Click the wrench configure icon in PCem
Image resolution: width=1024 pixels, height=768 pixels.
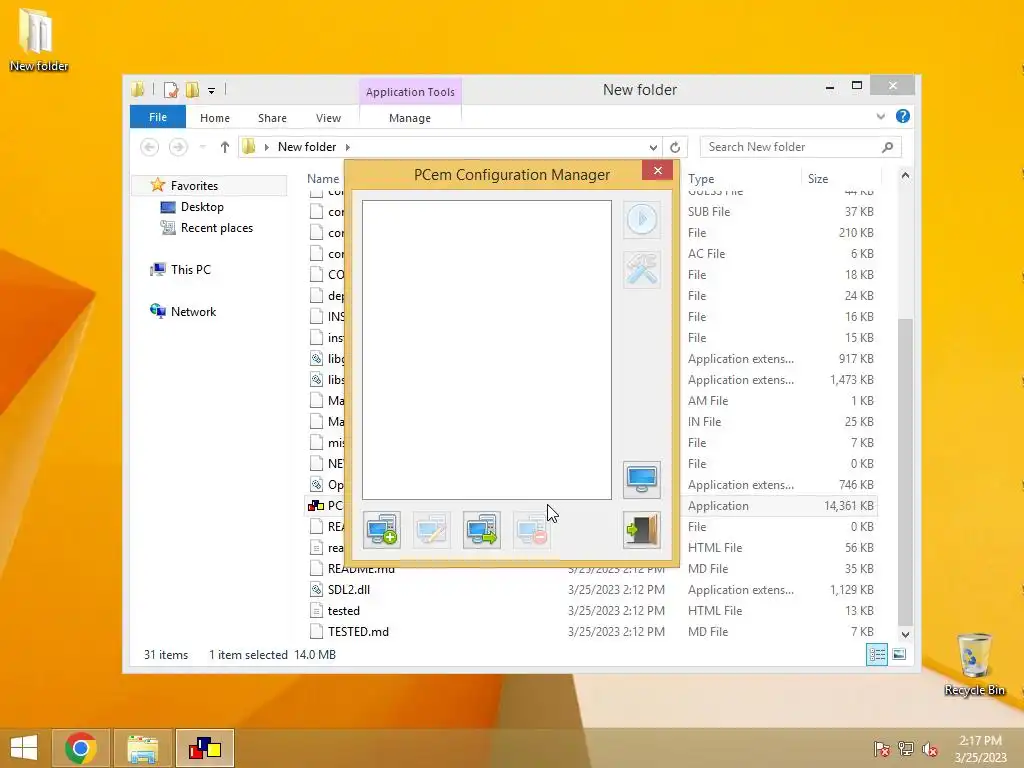pos(642,269)
